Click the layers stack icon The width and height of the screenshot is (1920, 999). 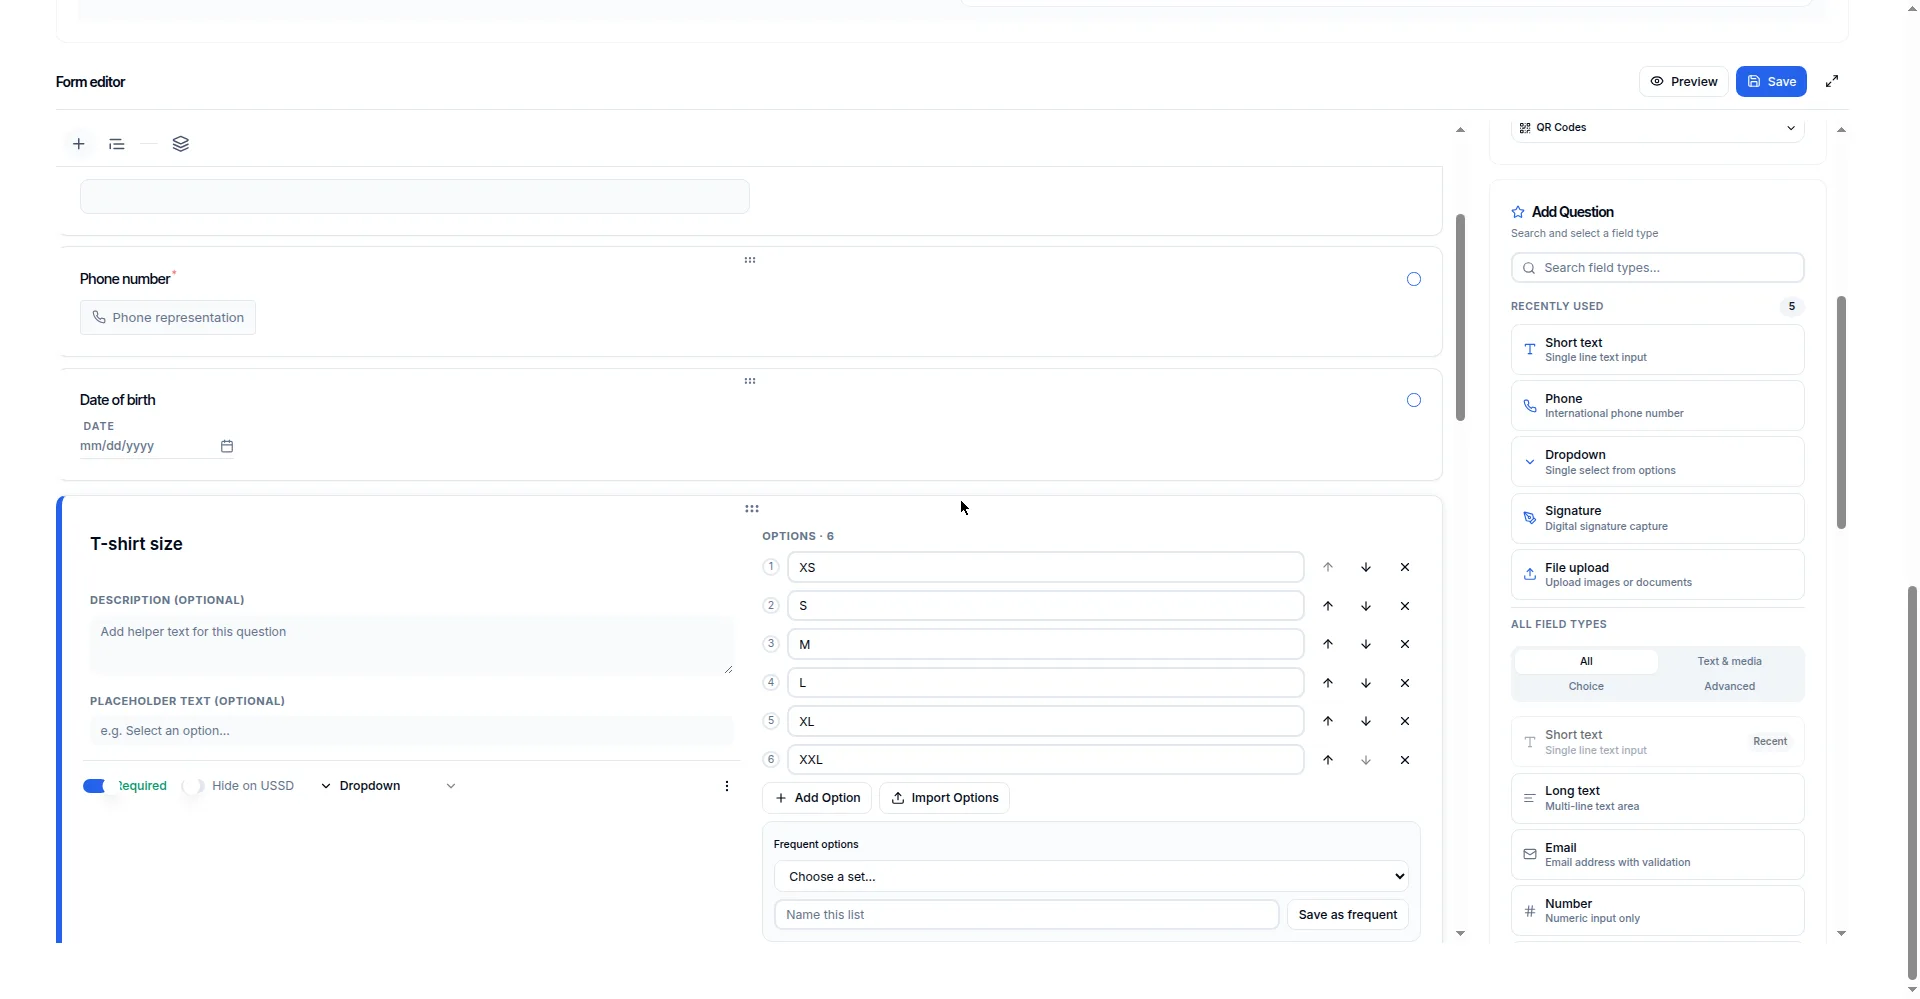point(180,144)
